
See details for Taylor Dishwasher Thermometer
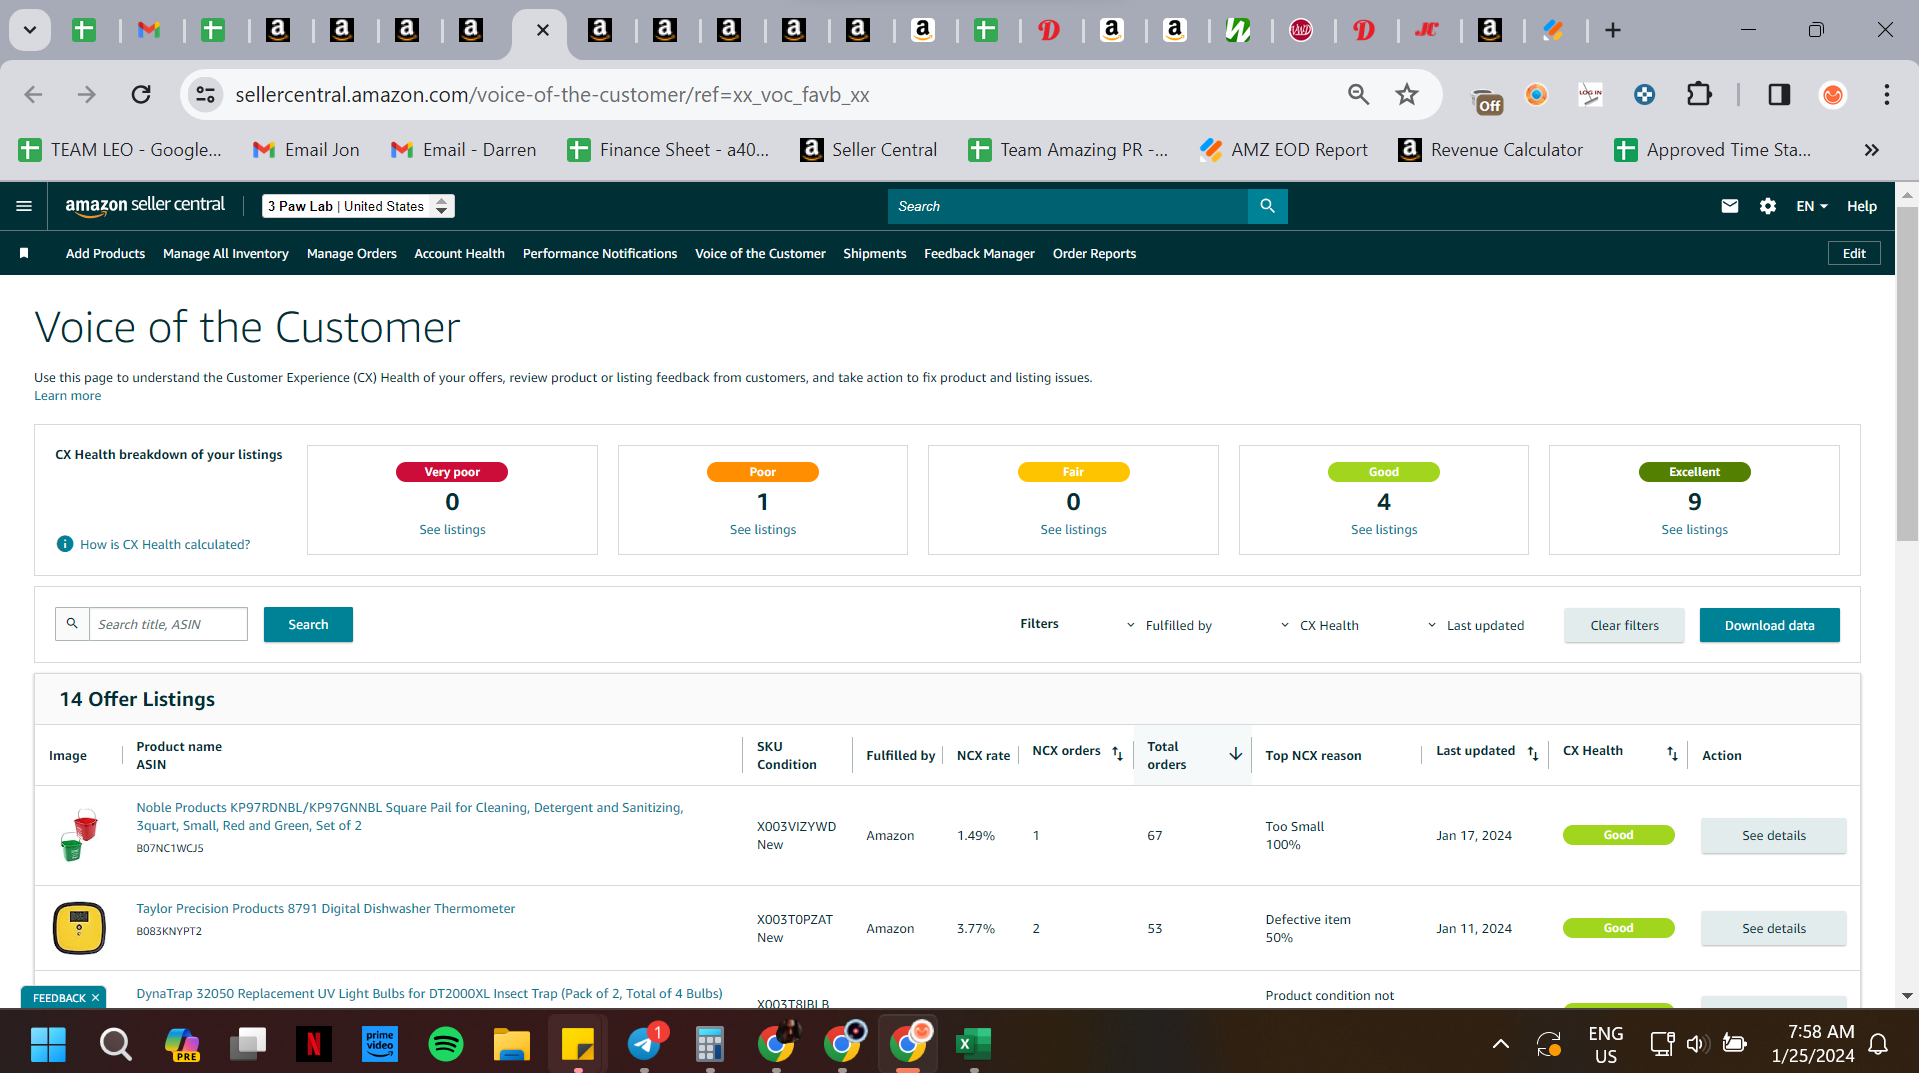tap(1773, 928)
